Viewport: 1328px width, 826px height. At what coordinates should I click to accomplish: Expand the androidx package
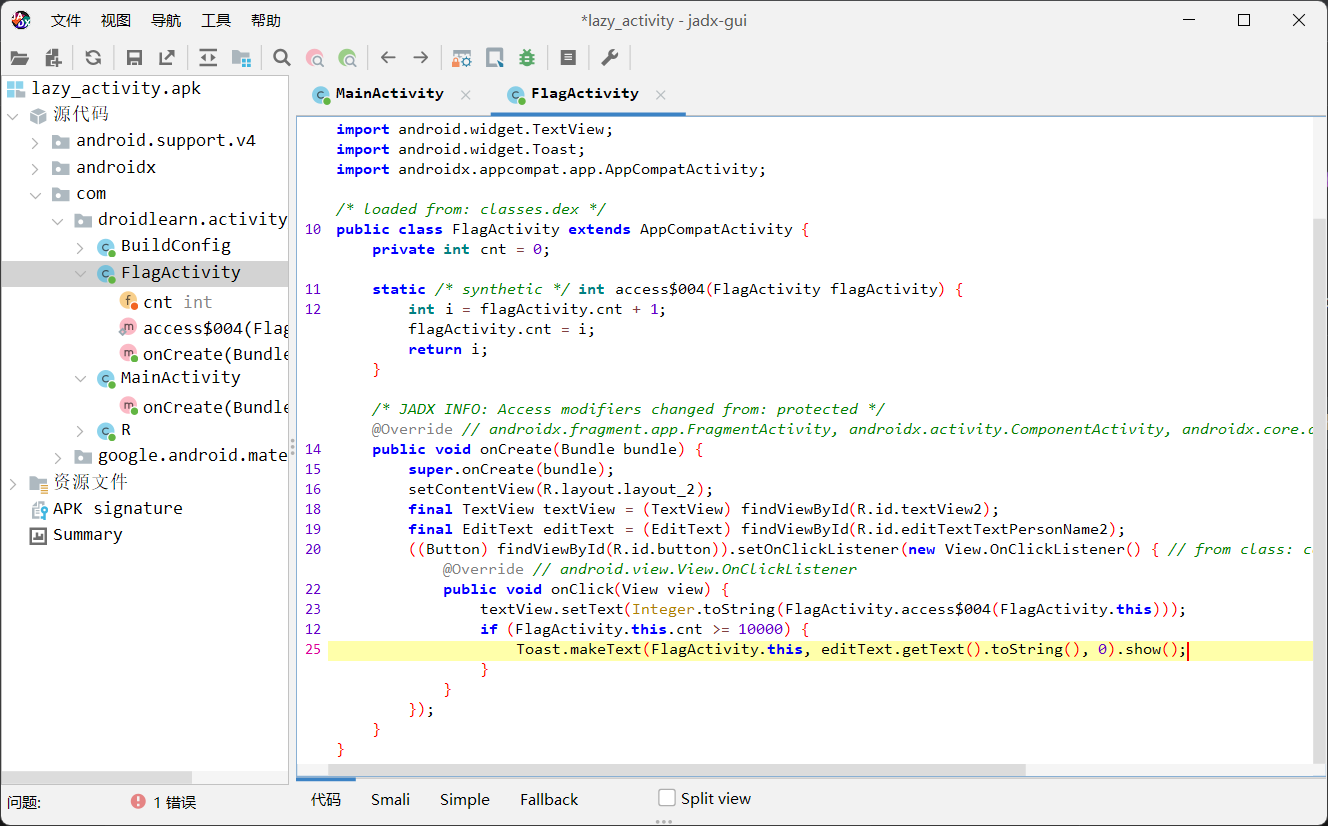(x=35, y=168)
